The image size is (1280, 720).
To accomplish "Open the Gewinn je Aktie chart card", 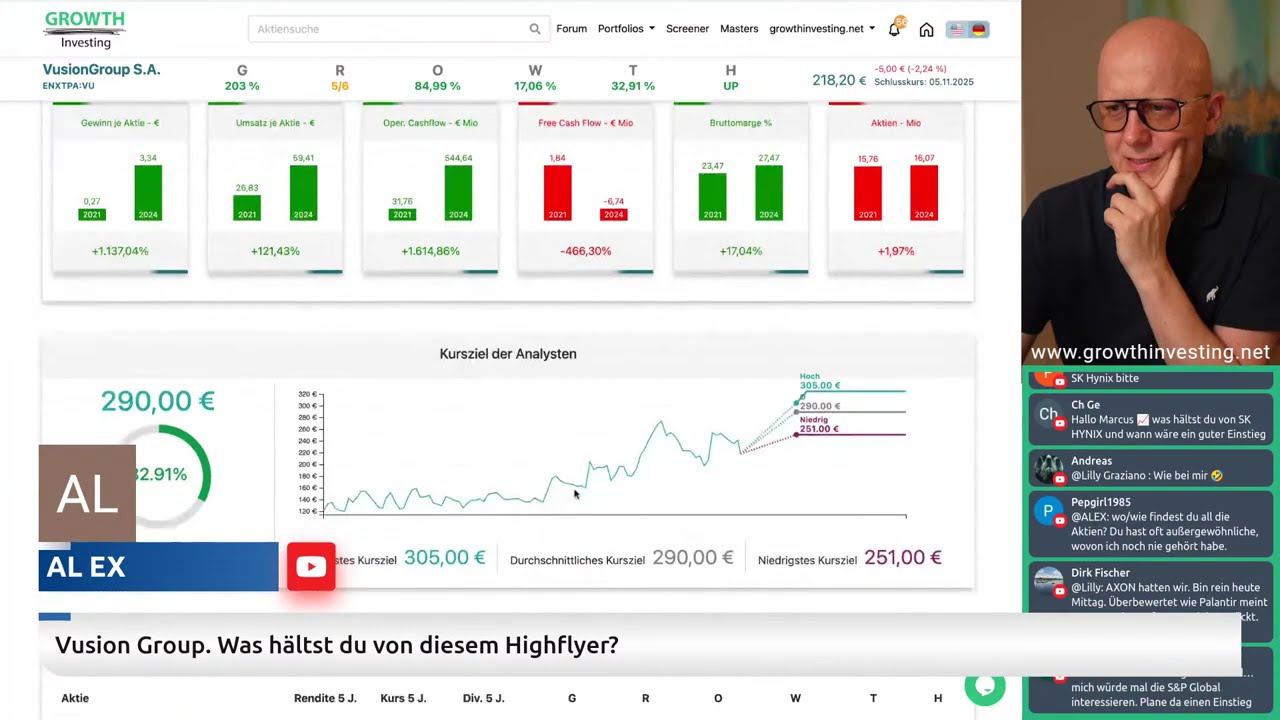I will 120,187.
